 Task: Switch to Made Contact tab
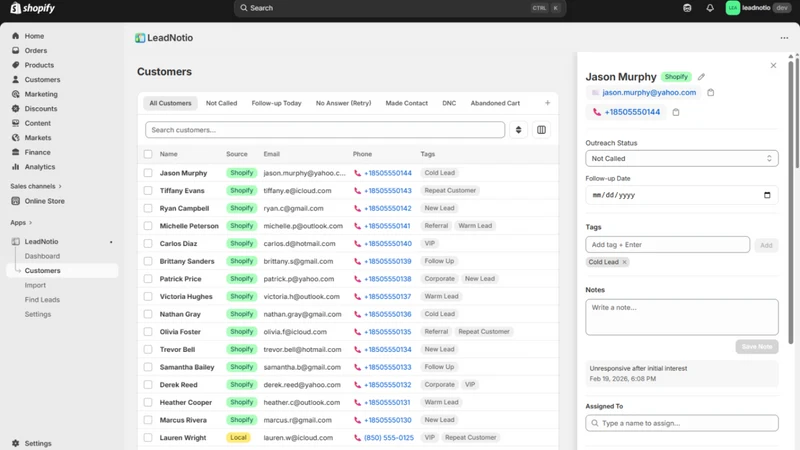click(x=407, y=103)
